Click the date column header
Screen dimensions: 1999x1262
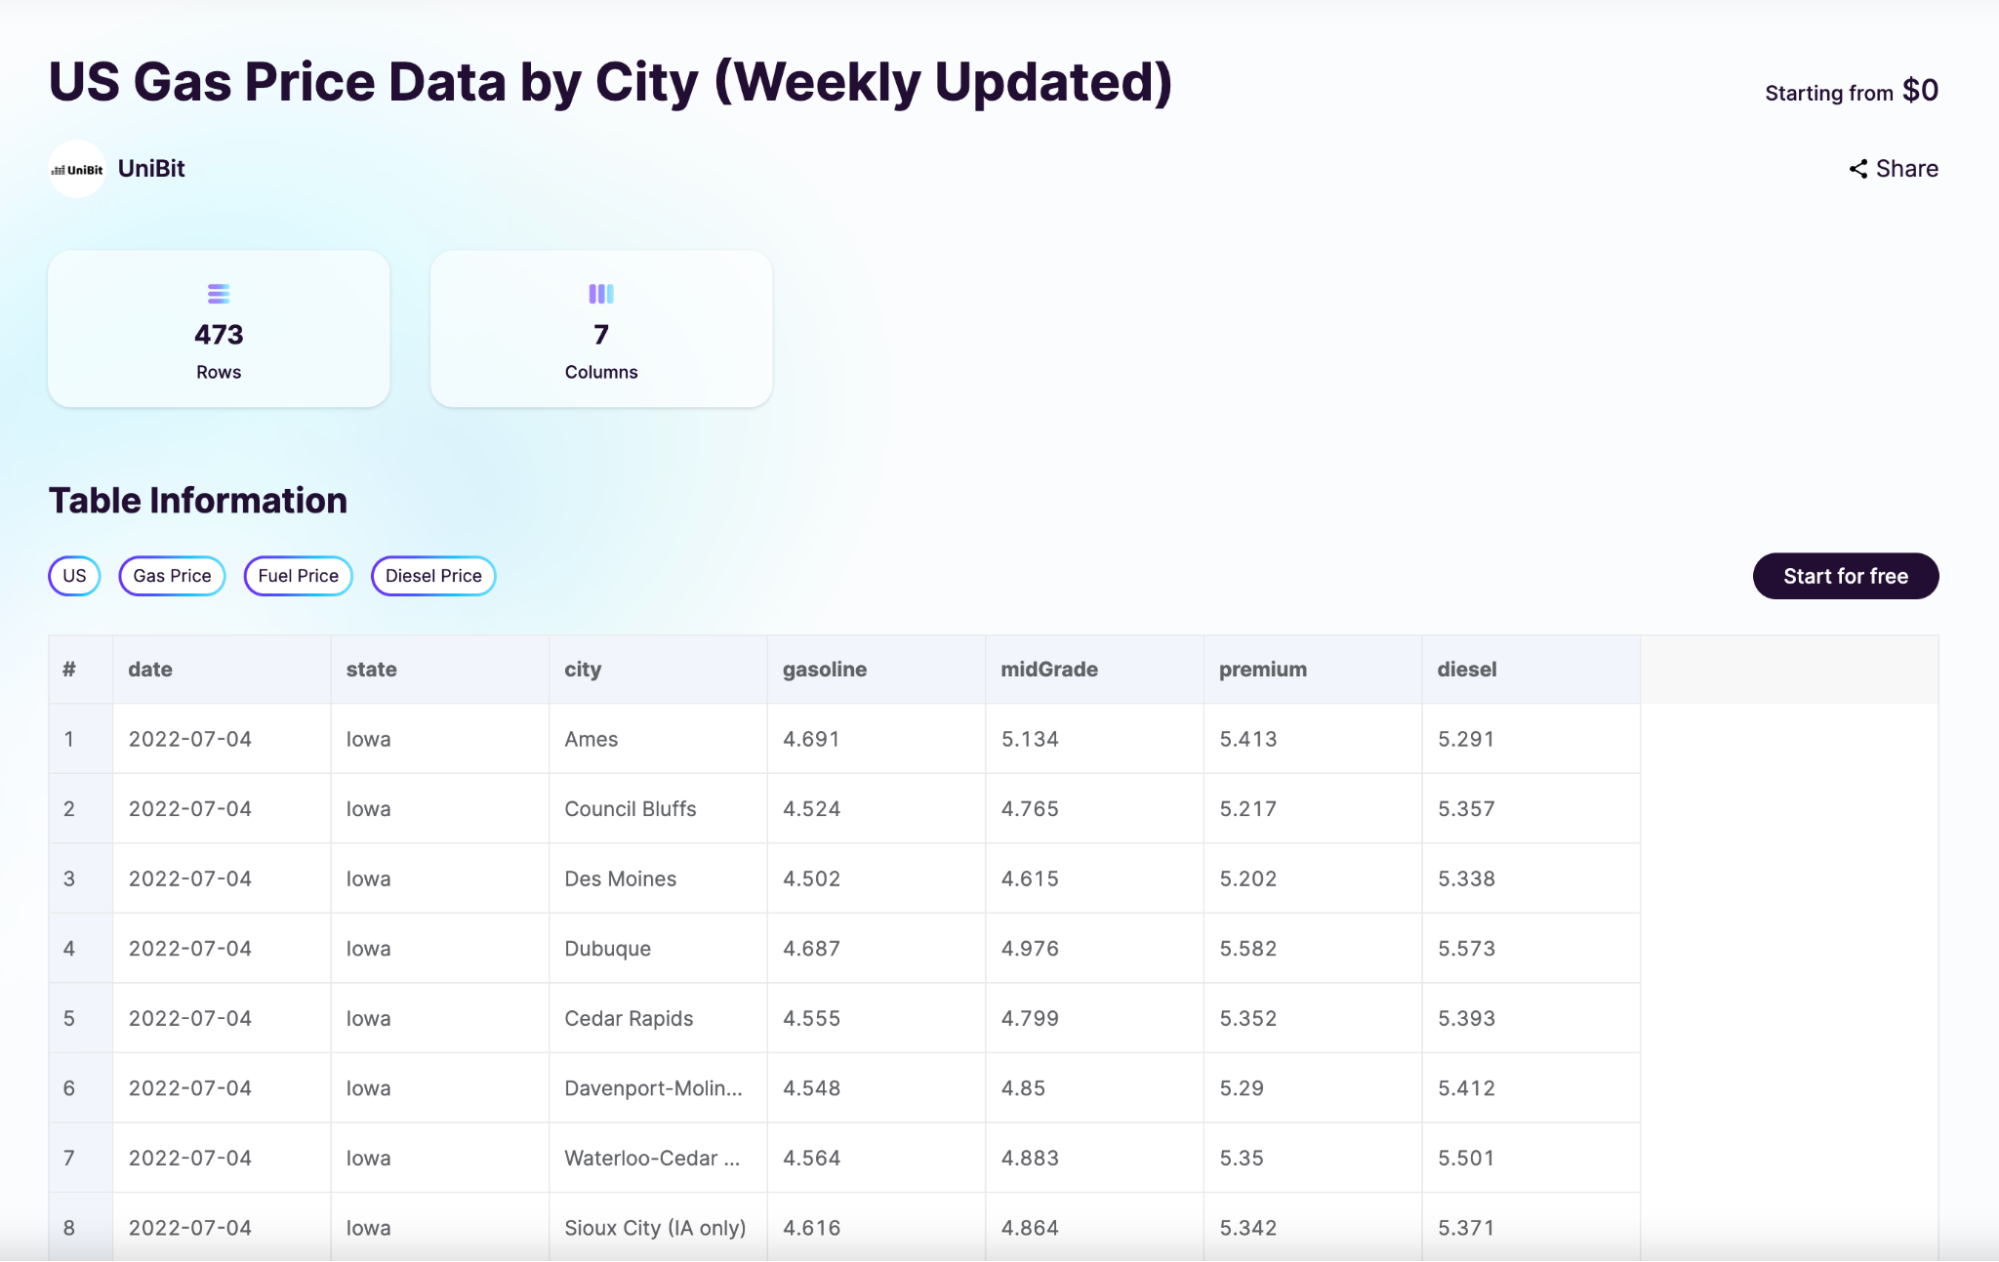150,669
